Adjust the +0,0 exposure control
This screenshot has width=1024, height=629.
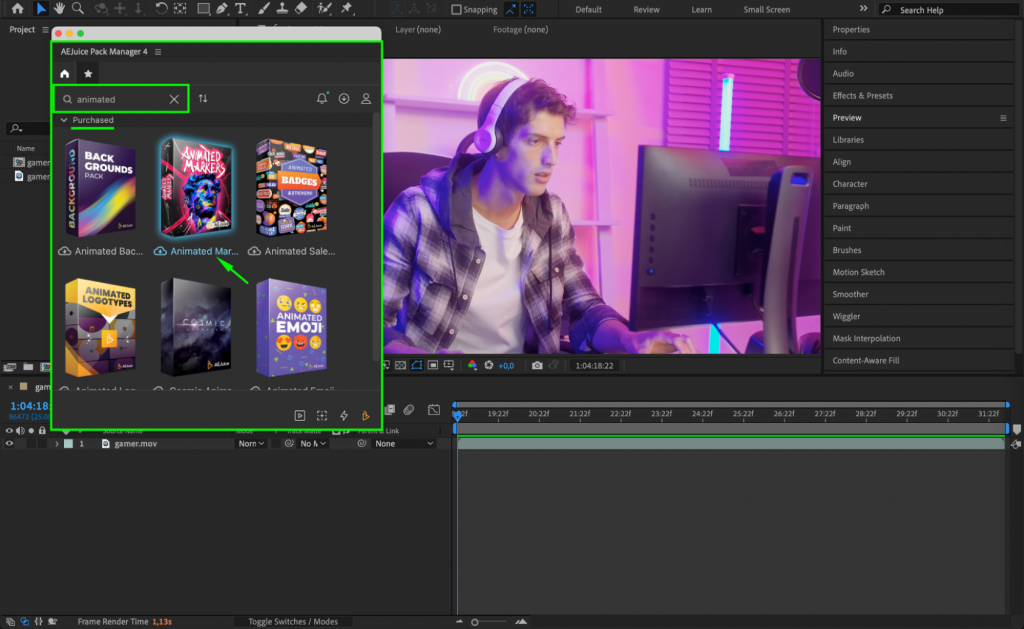pos(506,365)
